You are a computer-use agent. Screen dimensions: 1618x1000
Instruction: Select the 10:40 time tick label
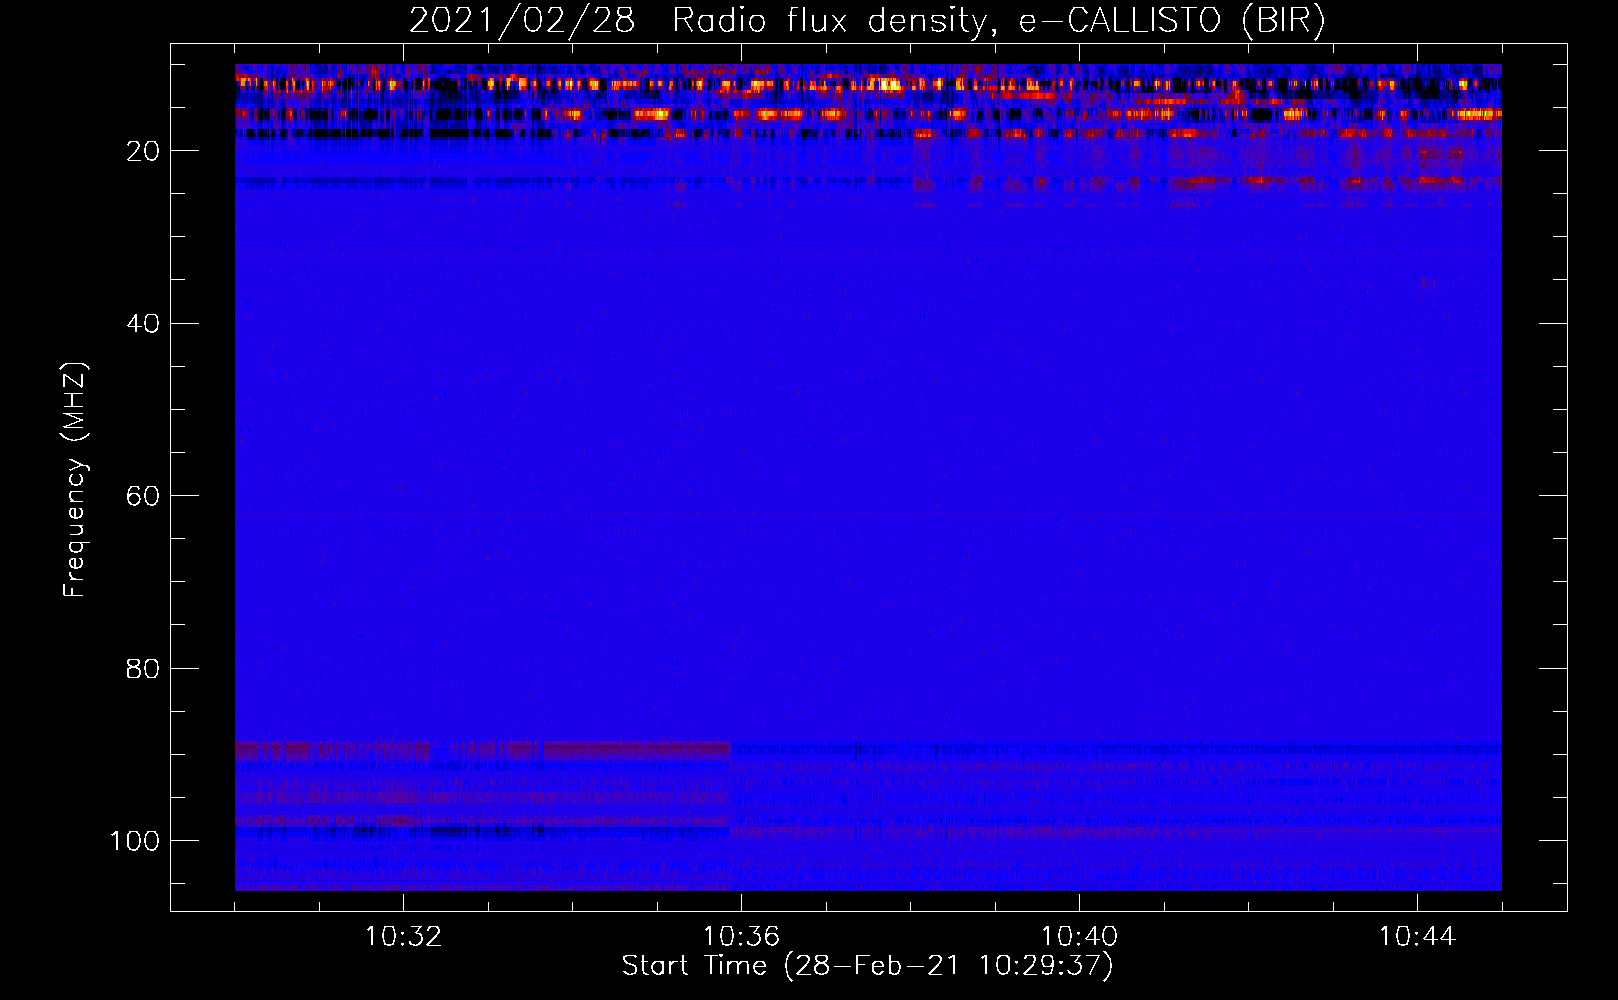[x=1079, y=936]
